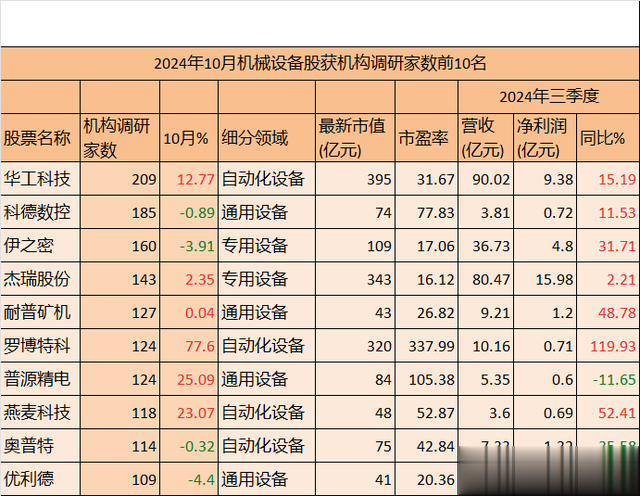The width and height of the screenshot is (640, 496).
Task: Select the 2024年三季度 header cell
Action: (549, 97)
